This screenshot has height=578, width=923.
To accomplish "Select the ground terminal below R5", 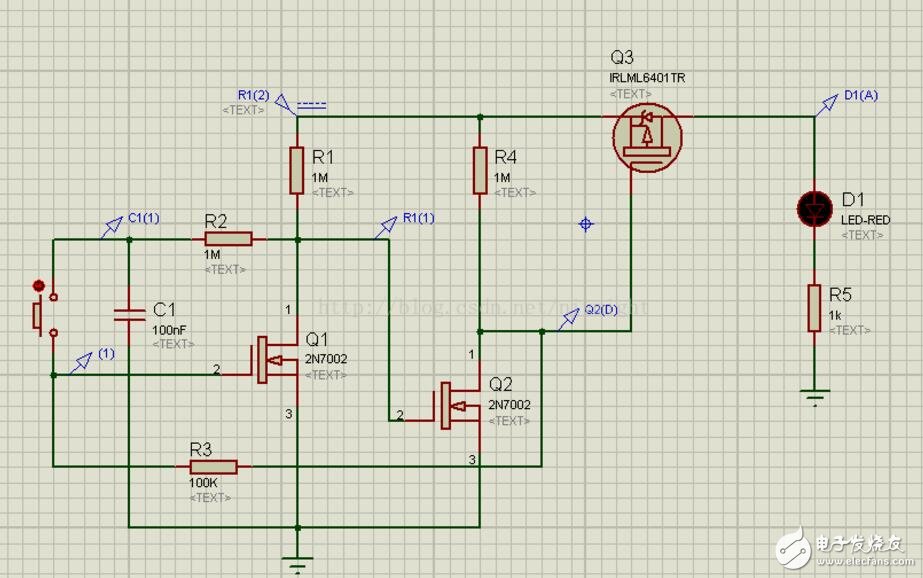I will (815, 397).
